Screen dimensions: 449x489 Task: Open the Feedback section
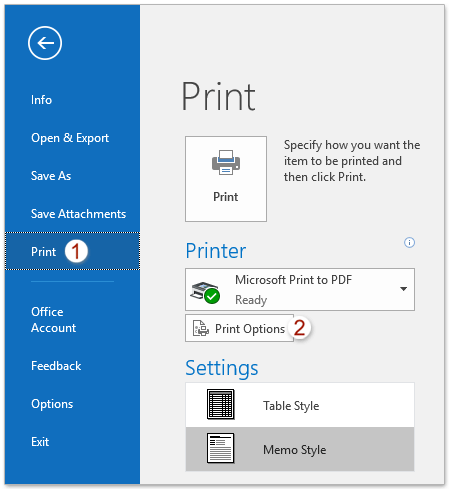[56, 366]
